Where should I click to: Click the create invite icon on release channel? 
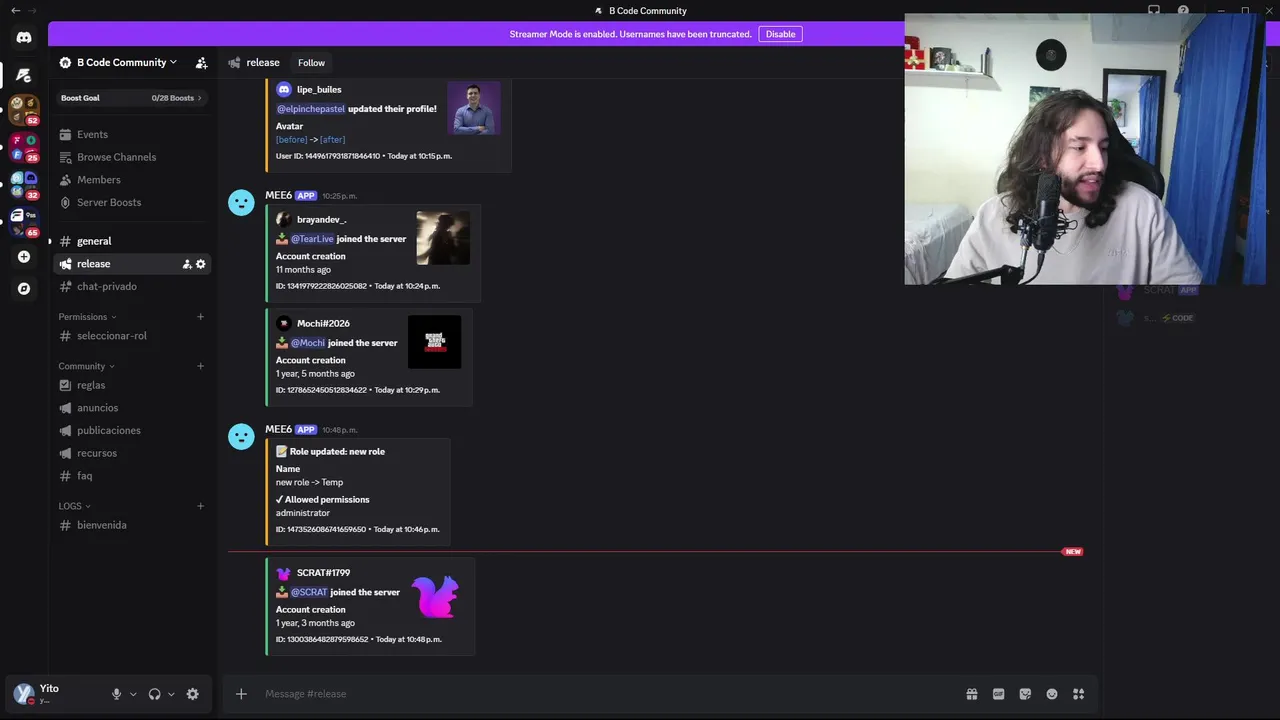[x=187, y=264]
